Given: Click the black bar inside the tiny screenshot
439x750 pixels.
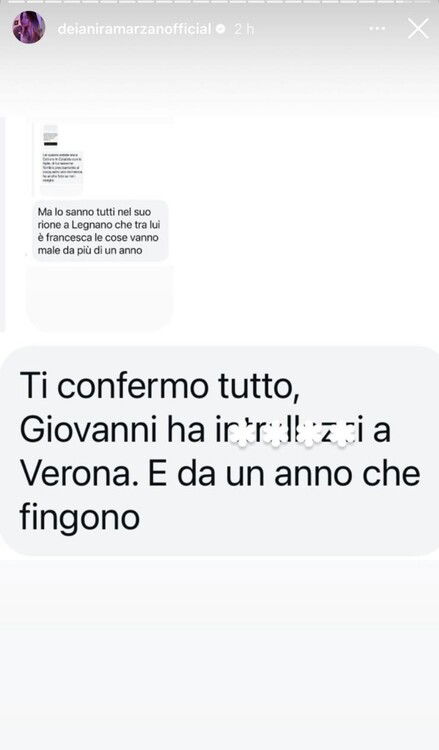Looking at the screenshot, I should click(x=50, y=144).
